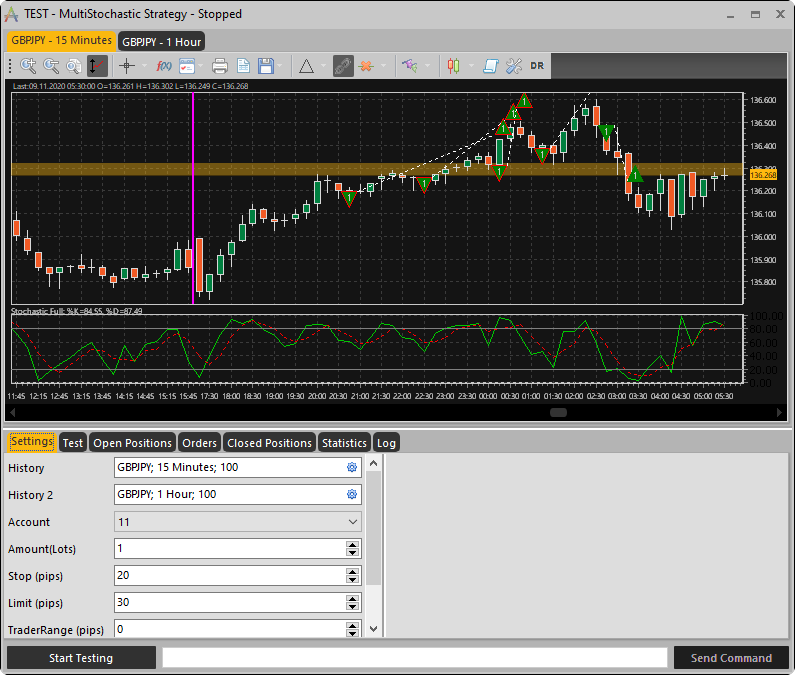Click the zoom out magnifier icon

point(51,65)
